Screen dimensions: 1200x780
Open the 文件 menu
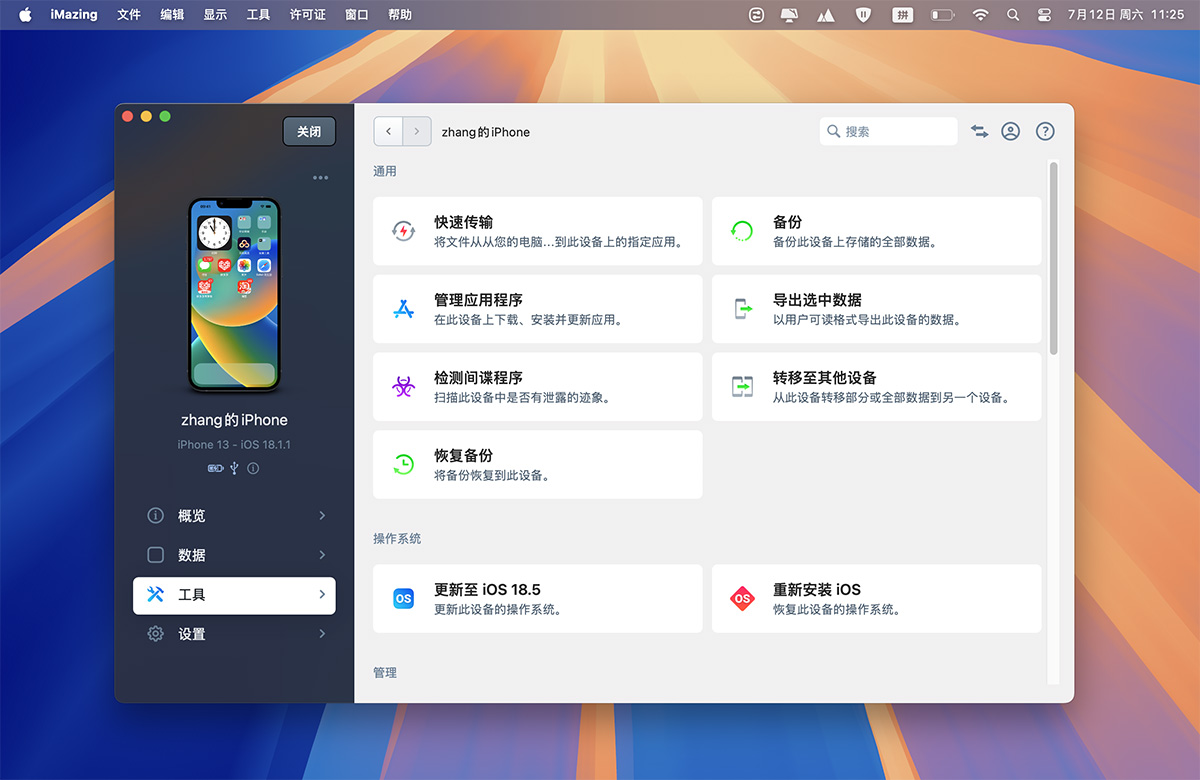[x=129, y=15]
